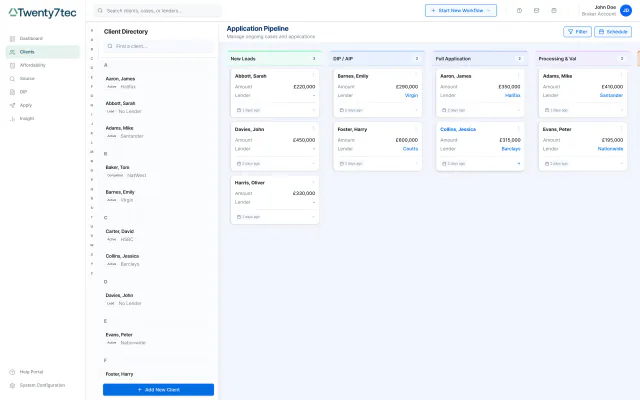Select Aaron, James in Client Directory
Screen dimensions: 640x400
(158, 82)
